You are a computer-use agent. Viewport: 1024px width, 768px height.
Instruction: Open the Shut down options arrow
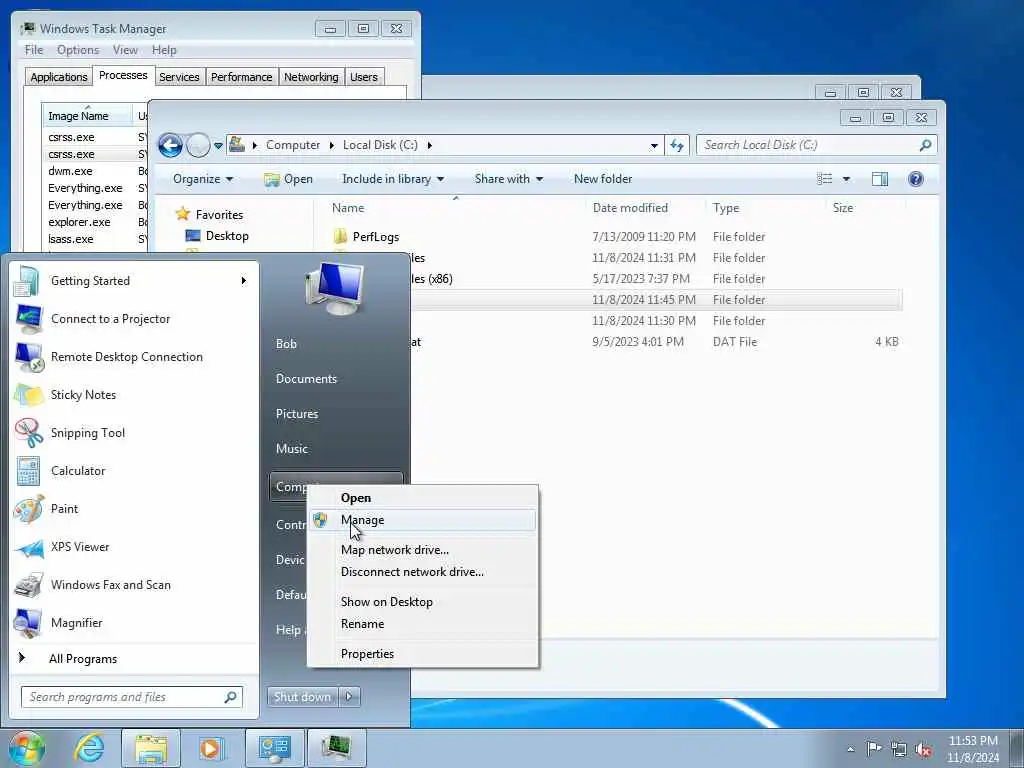point(349,697)
